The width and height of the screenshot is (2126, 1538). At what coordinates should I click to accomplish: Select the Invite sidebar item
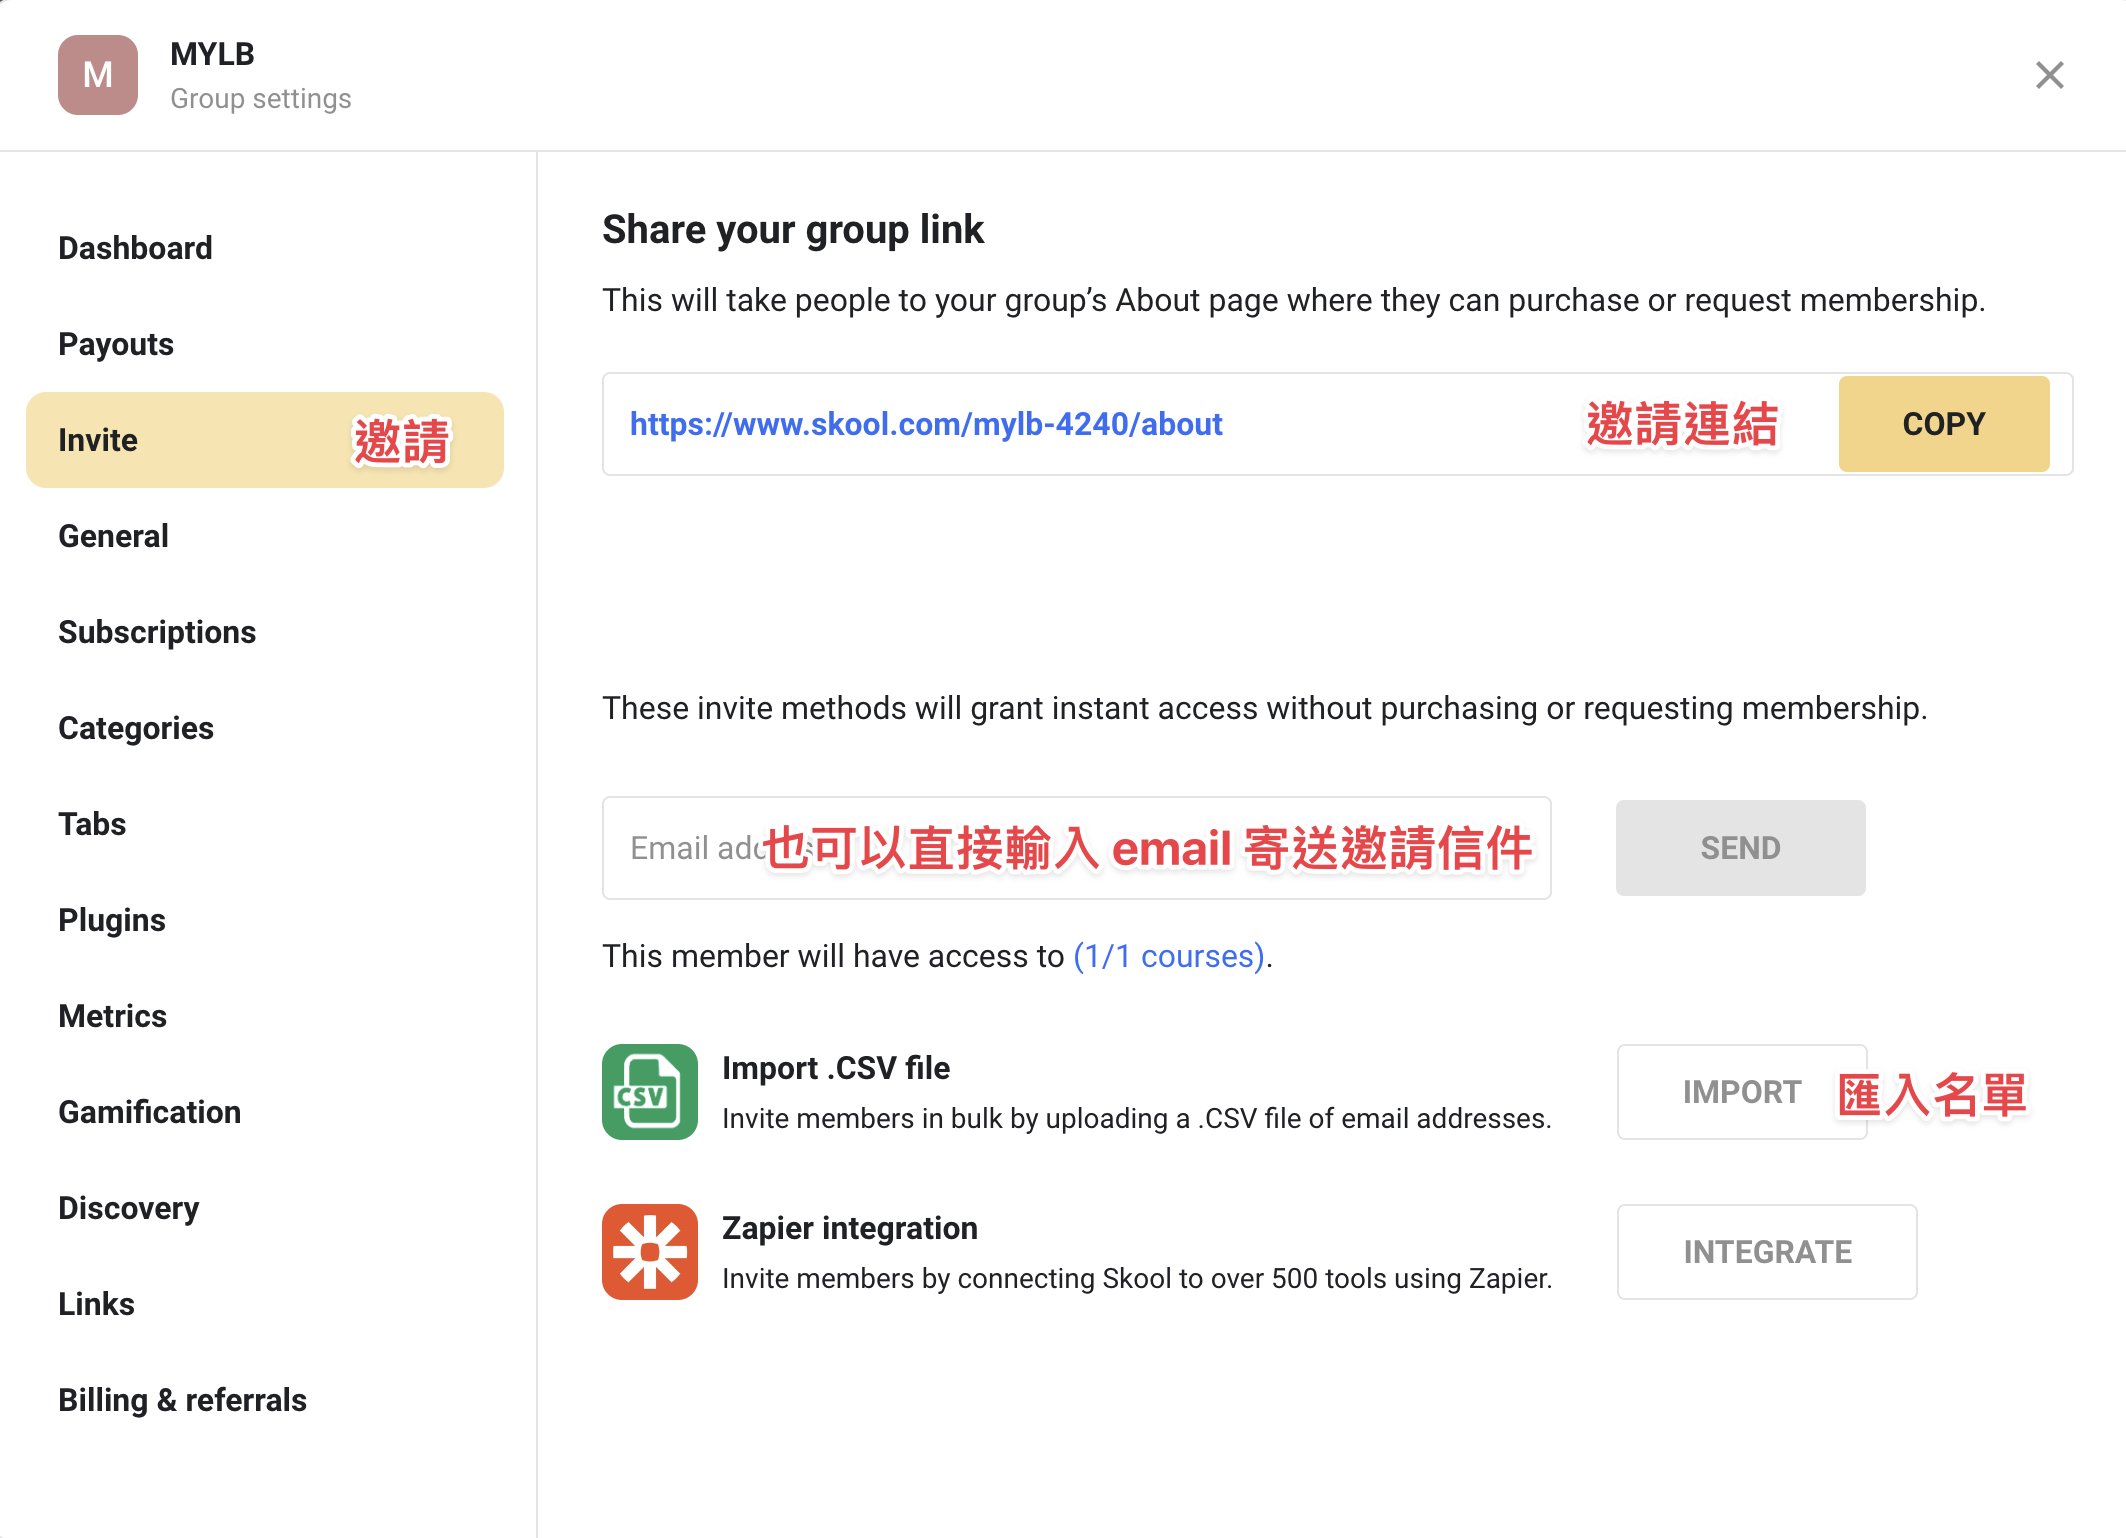(265, 440)
